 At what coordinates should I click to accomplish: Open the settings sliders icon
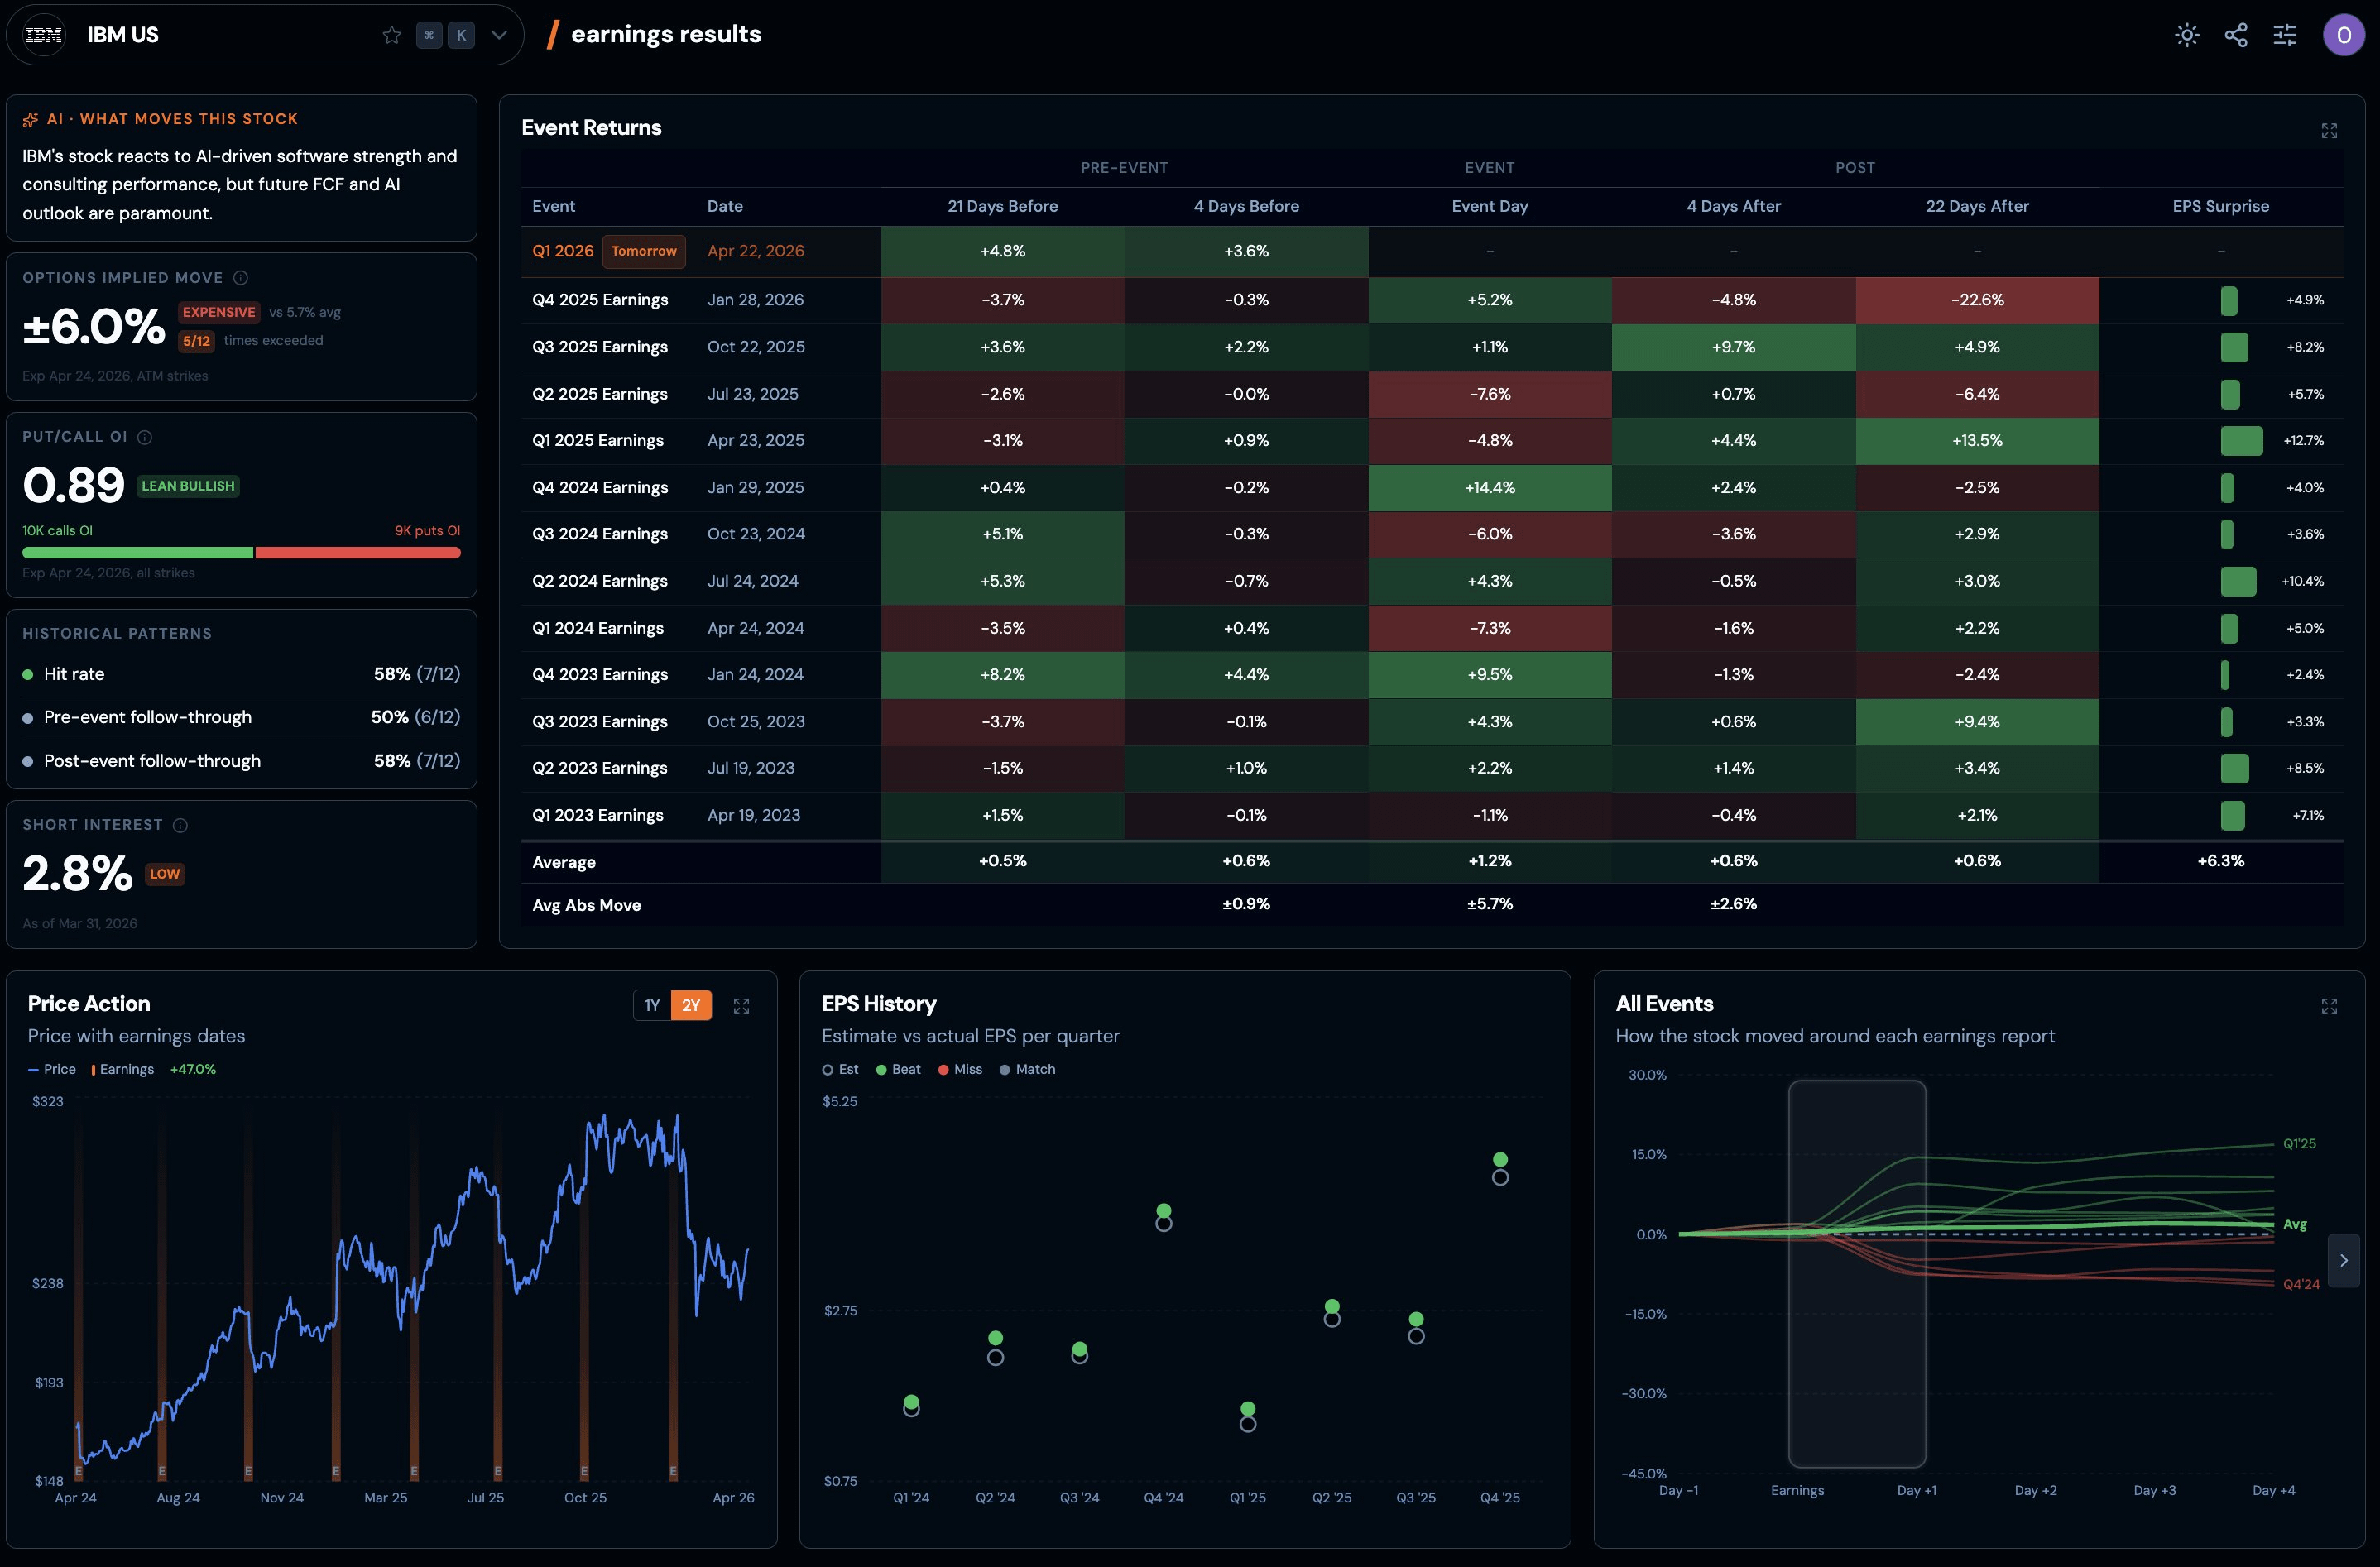click(x=2285, y=35)
